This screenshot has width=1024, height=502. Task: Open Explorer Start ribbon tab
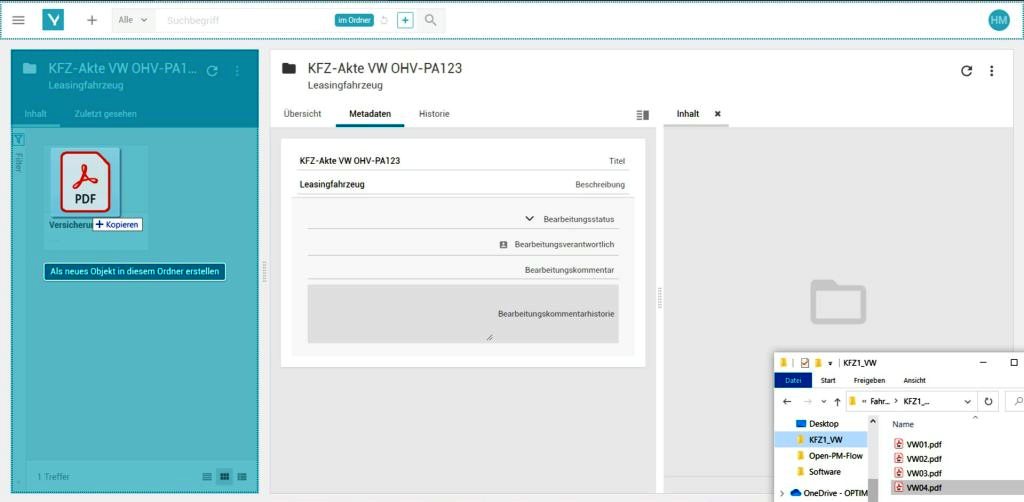pyautogui.click(x=828, y=380)
